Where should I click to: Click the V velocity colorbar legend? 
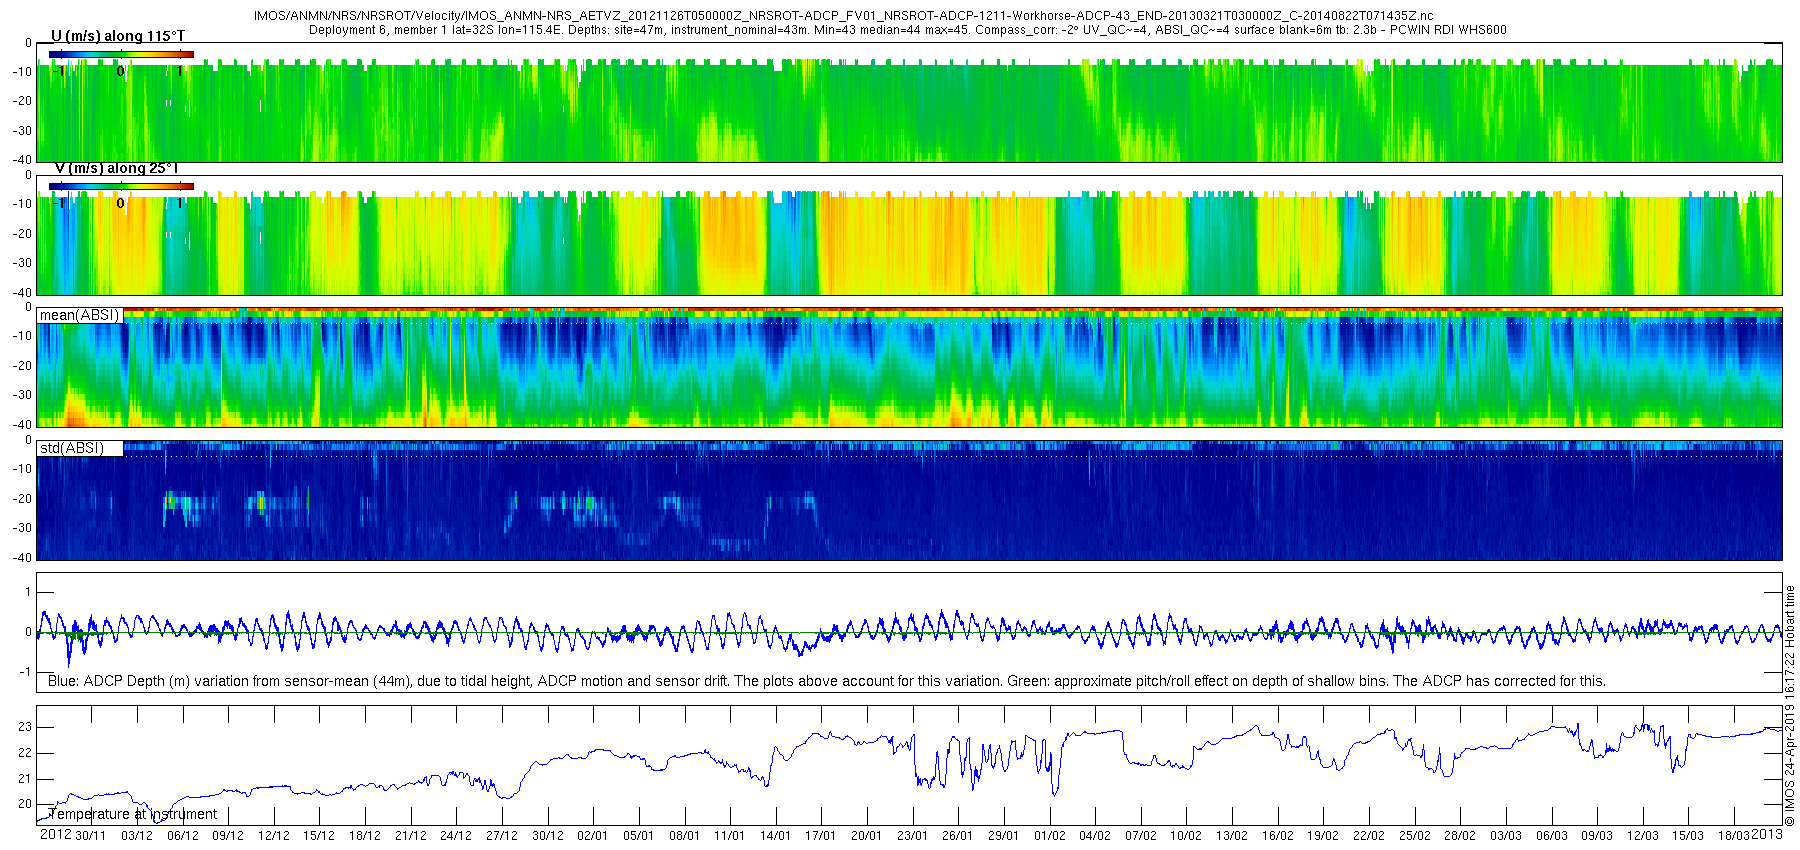(x=121, y=186)
